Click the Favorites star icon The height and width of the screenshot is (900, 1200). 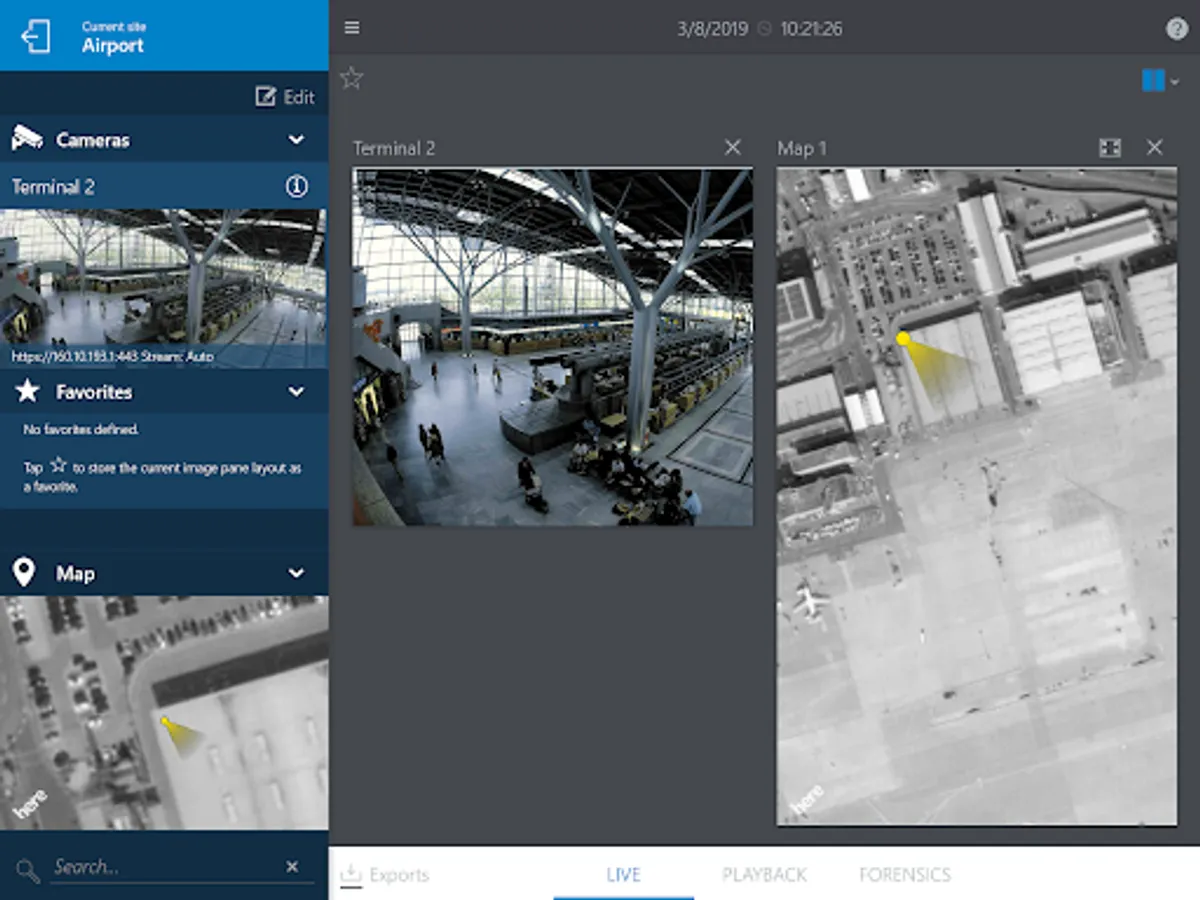(27, 392)
